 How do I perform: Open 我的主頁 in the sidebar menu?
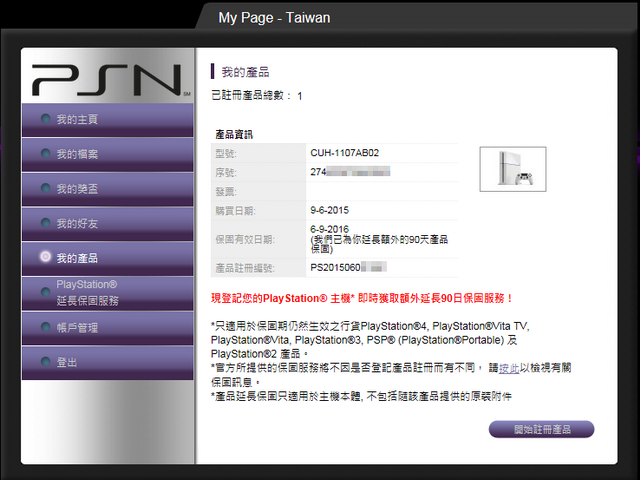(x=107, y=120)
